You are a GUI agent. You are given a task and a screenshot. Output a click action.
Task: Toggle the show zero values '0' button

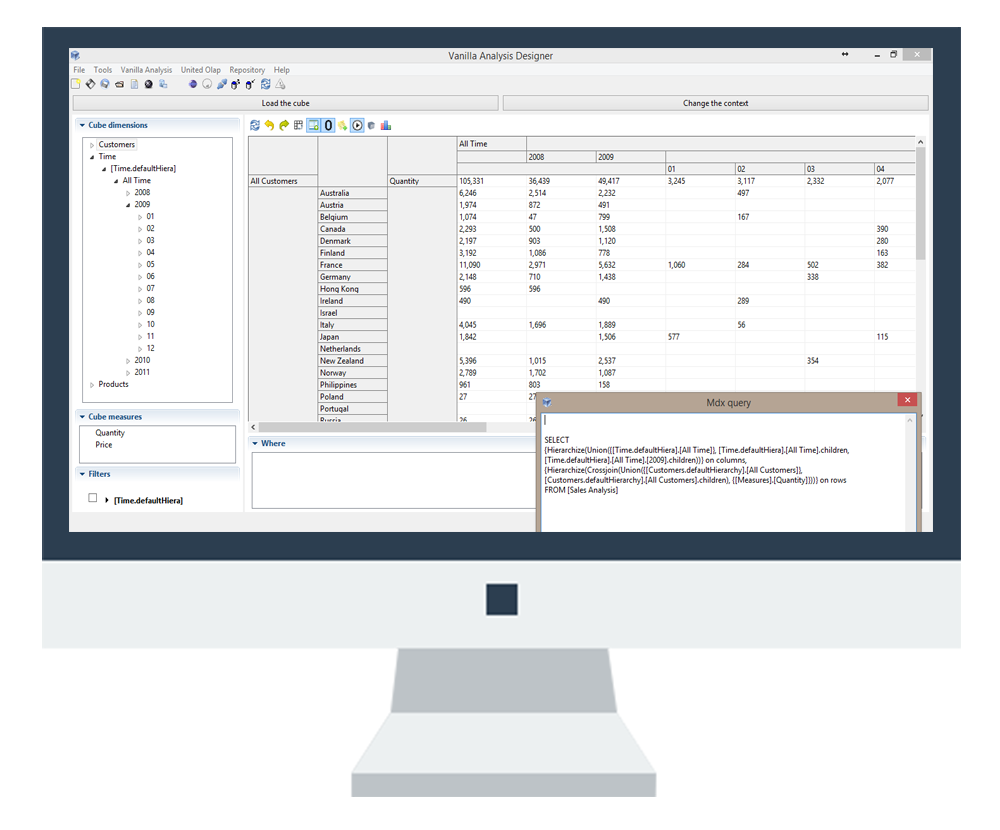coord(328,126)
